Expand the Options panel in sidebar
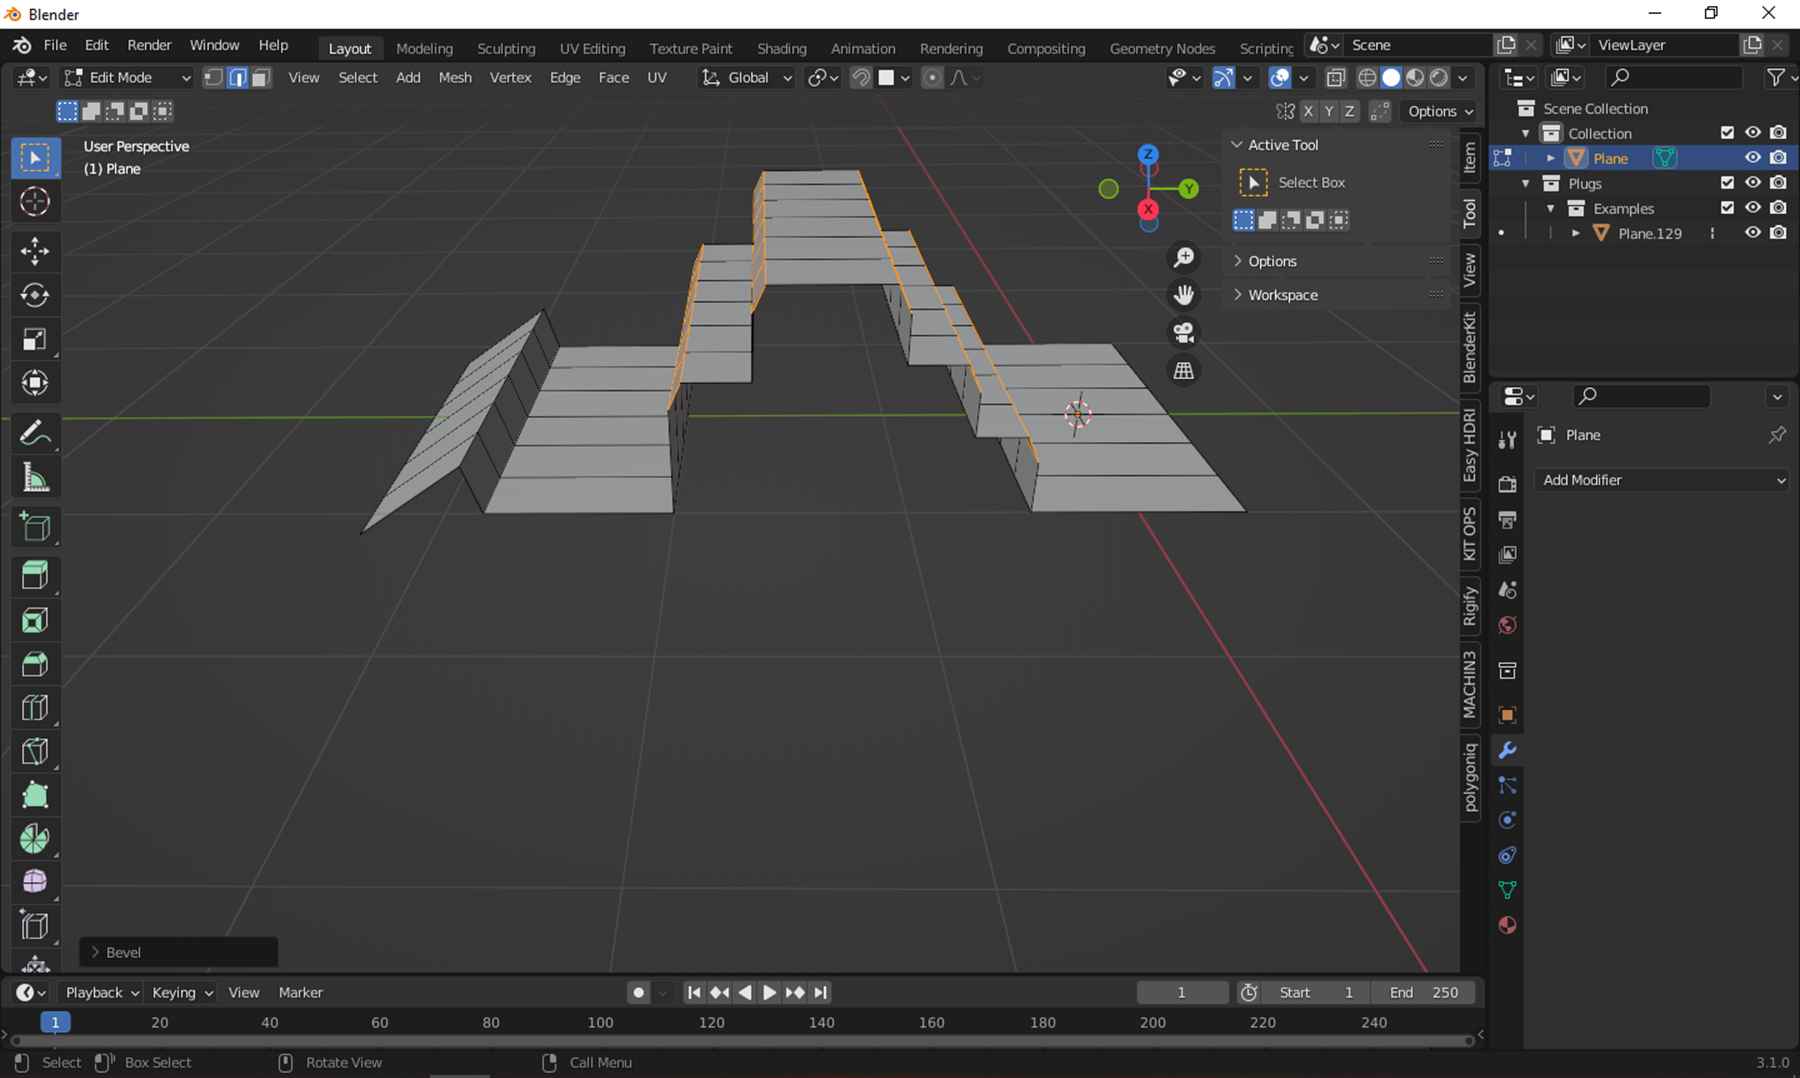1800x1078 pixels. coord(1271,261)
